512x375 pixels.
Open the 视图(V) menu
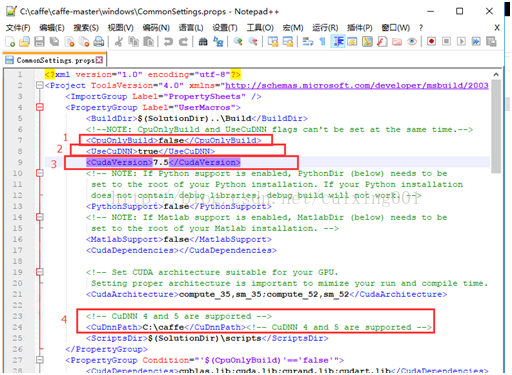[121, 28]
